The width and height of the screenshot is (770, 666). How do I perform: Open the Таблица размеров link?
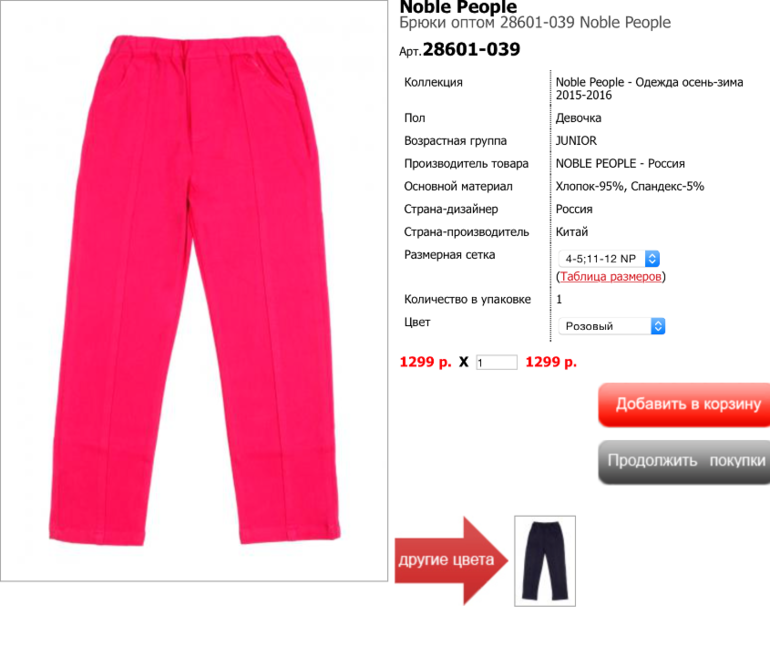pyautogui.click(x=611, y=277)
